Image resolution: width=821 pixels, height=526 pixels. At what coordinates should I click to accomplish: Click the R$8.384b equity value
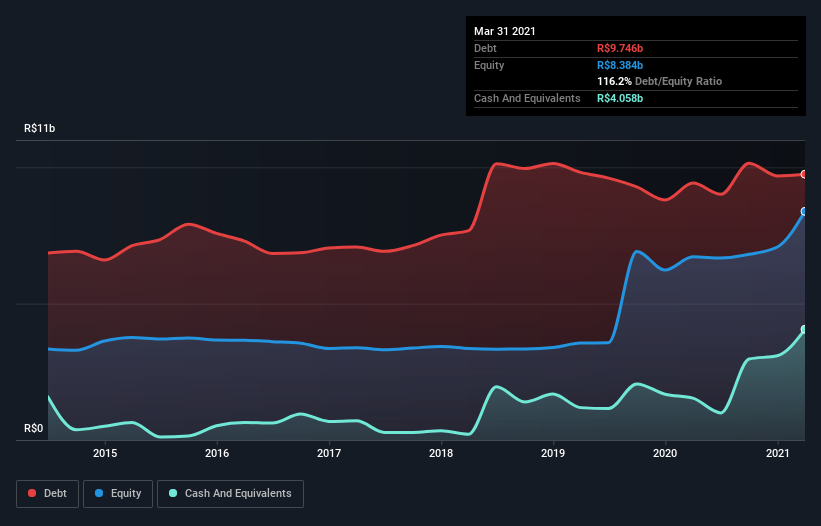pyautogui.click(x=620, y=65)
